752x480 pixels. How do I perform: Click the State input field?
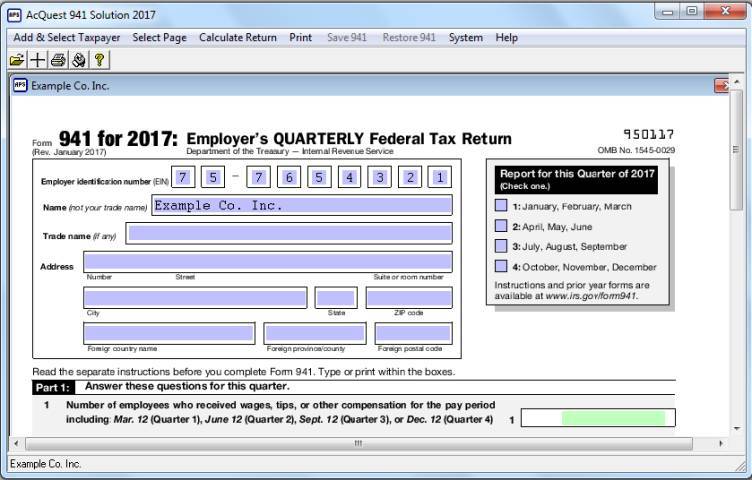click(x=336, y=298)
